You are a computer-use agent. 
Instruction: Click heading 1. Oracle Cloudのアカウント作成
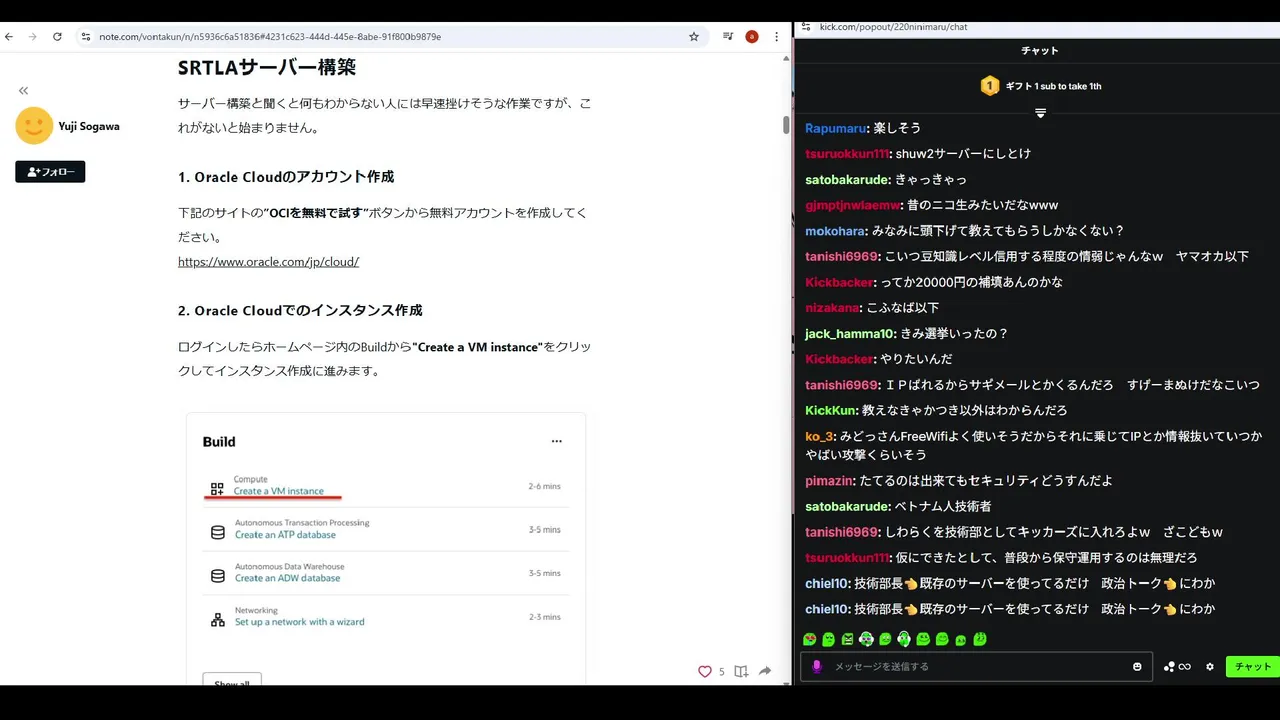286,177
